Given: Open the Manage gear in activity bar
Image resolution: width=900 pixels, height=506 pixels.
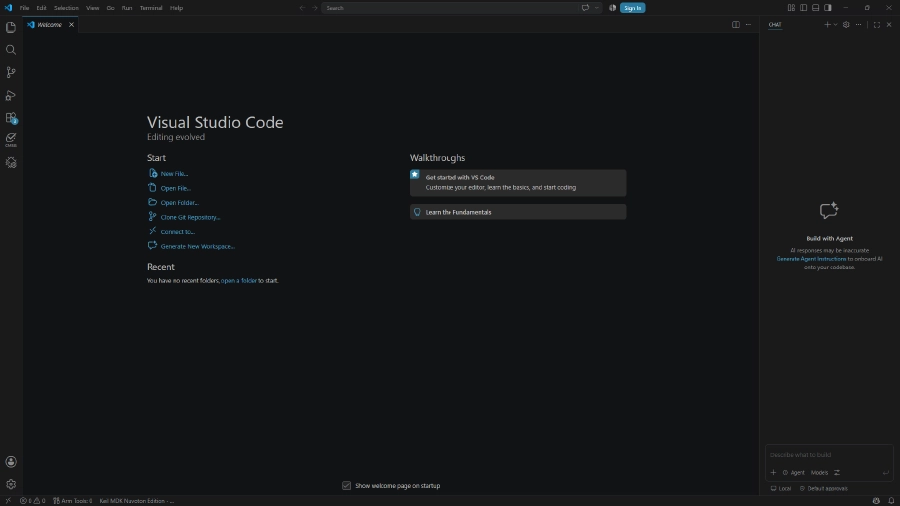Looking at the screenshot, I should click(11, 484).
